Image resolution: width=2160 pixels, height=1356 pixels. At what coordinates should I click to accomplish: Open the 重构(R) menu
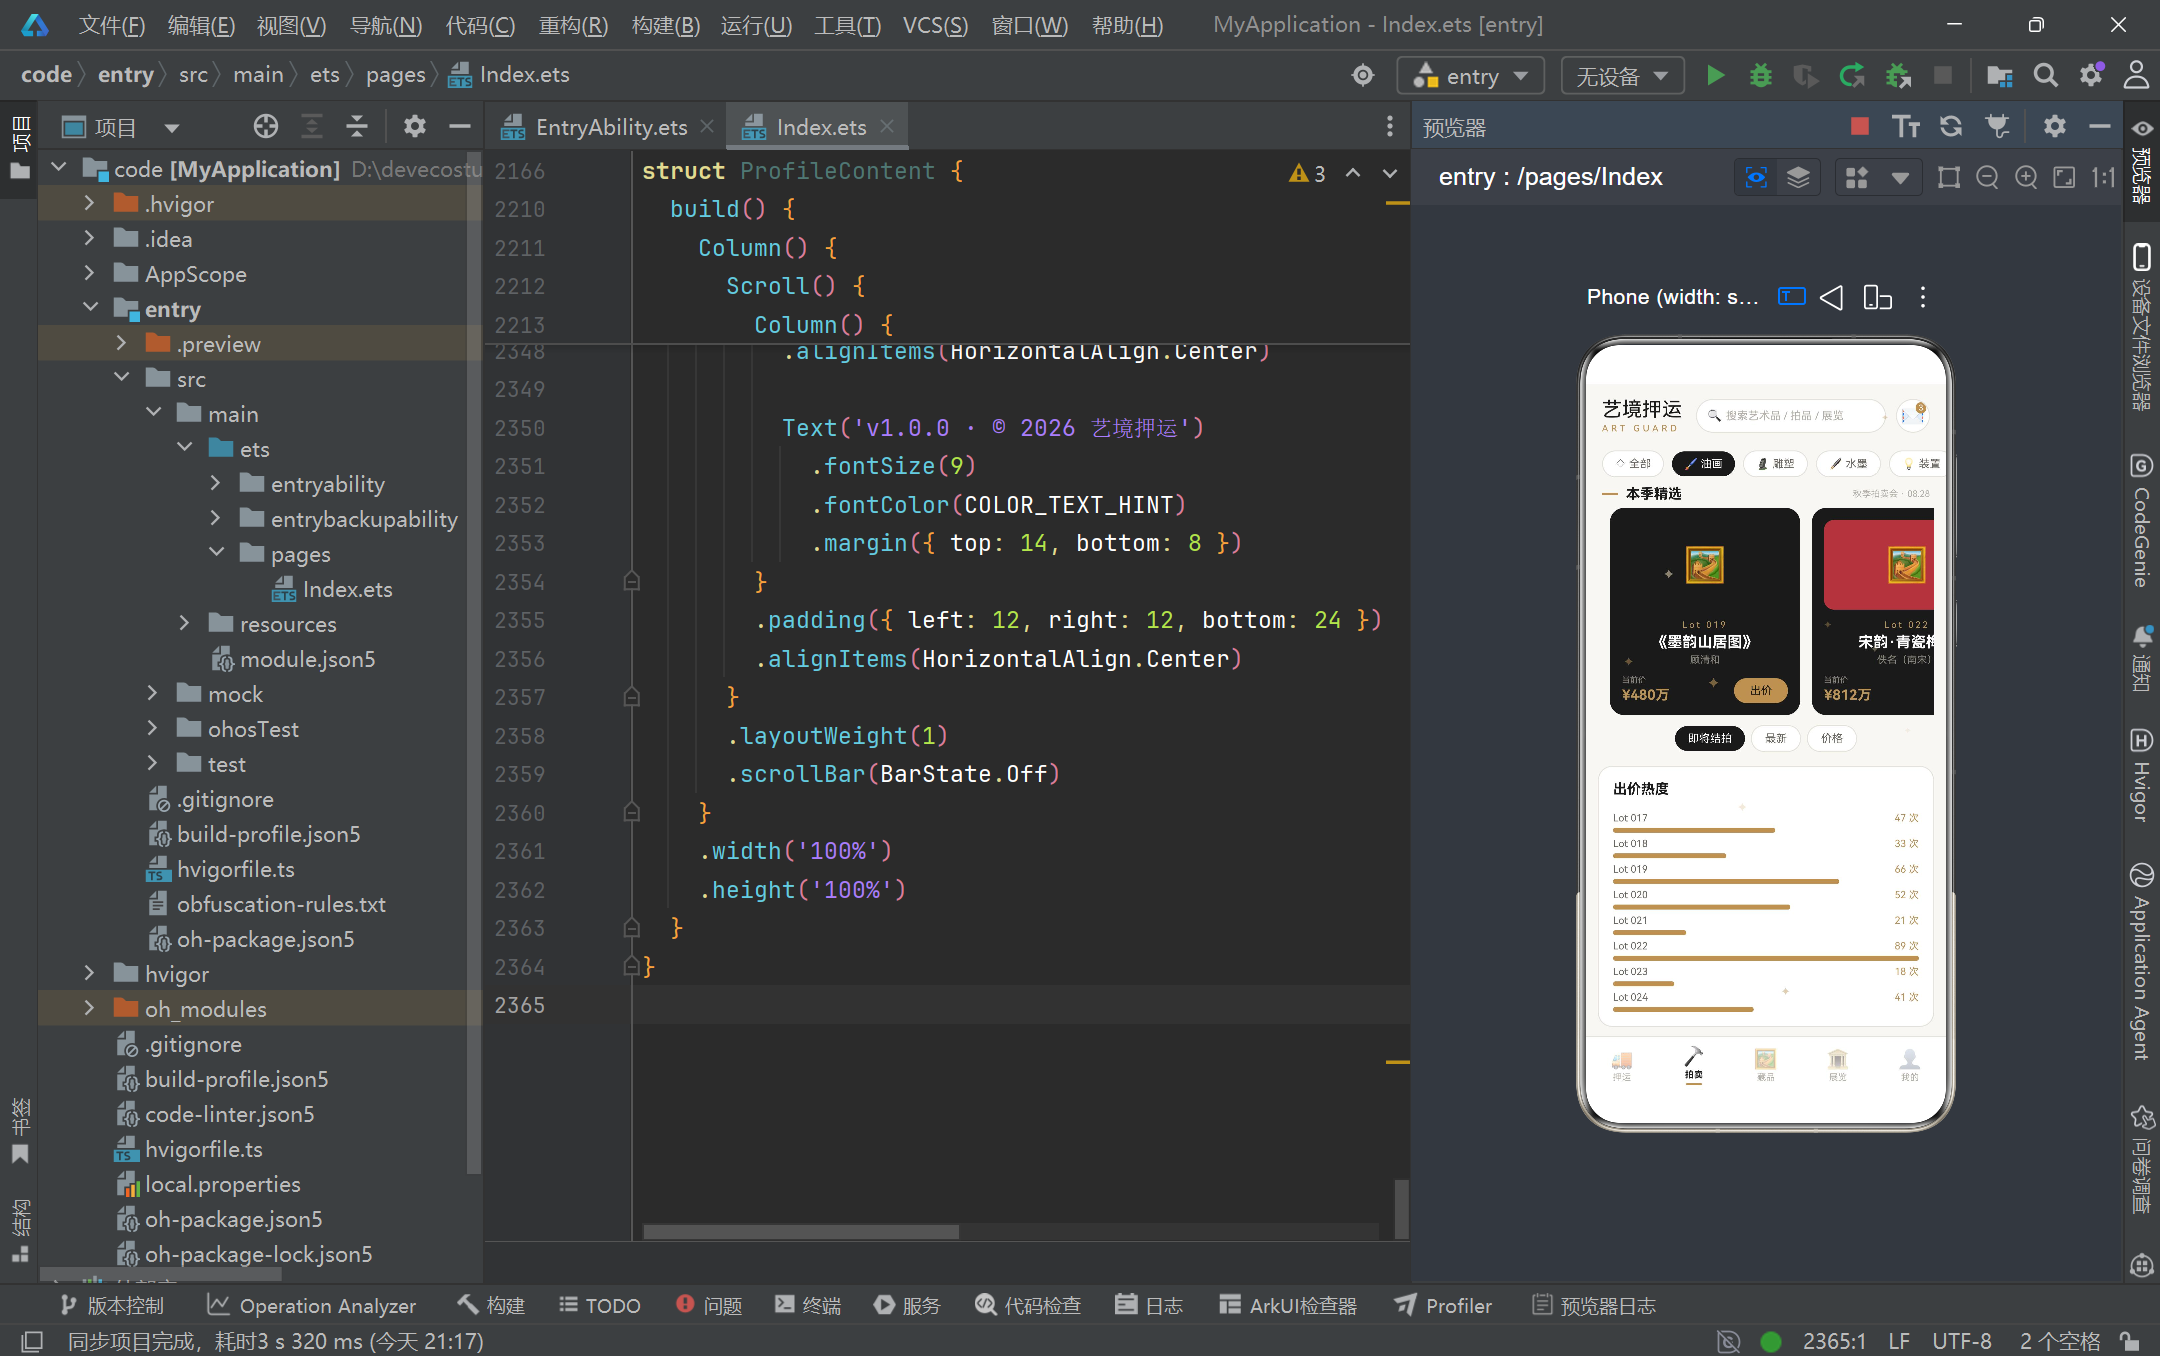pos(573,25)
